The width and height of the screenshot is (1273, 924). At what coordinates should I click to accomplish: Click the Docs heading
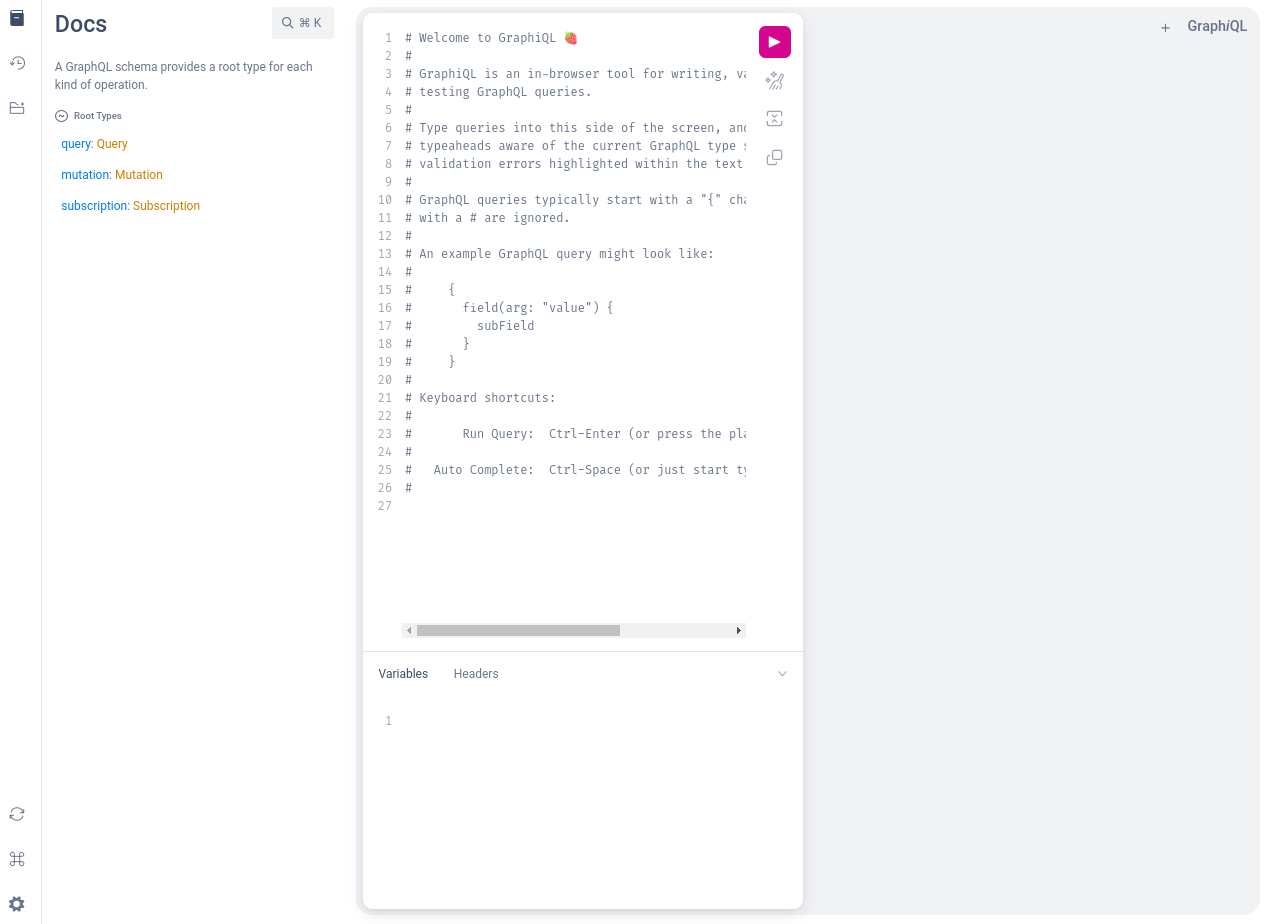coord(81,24)
